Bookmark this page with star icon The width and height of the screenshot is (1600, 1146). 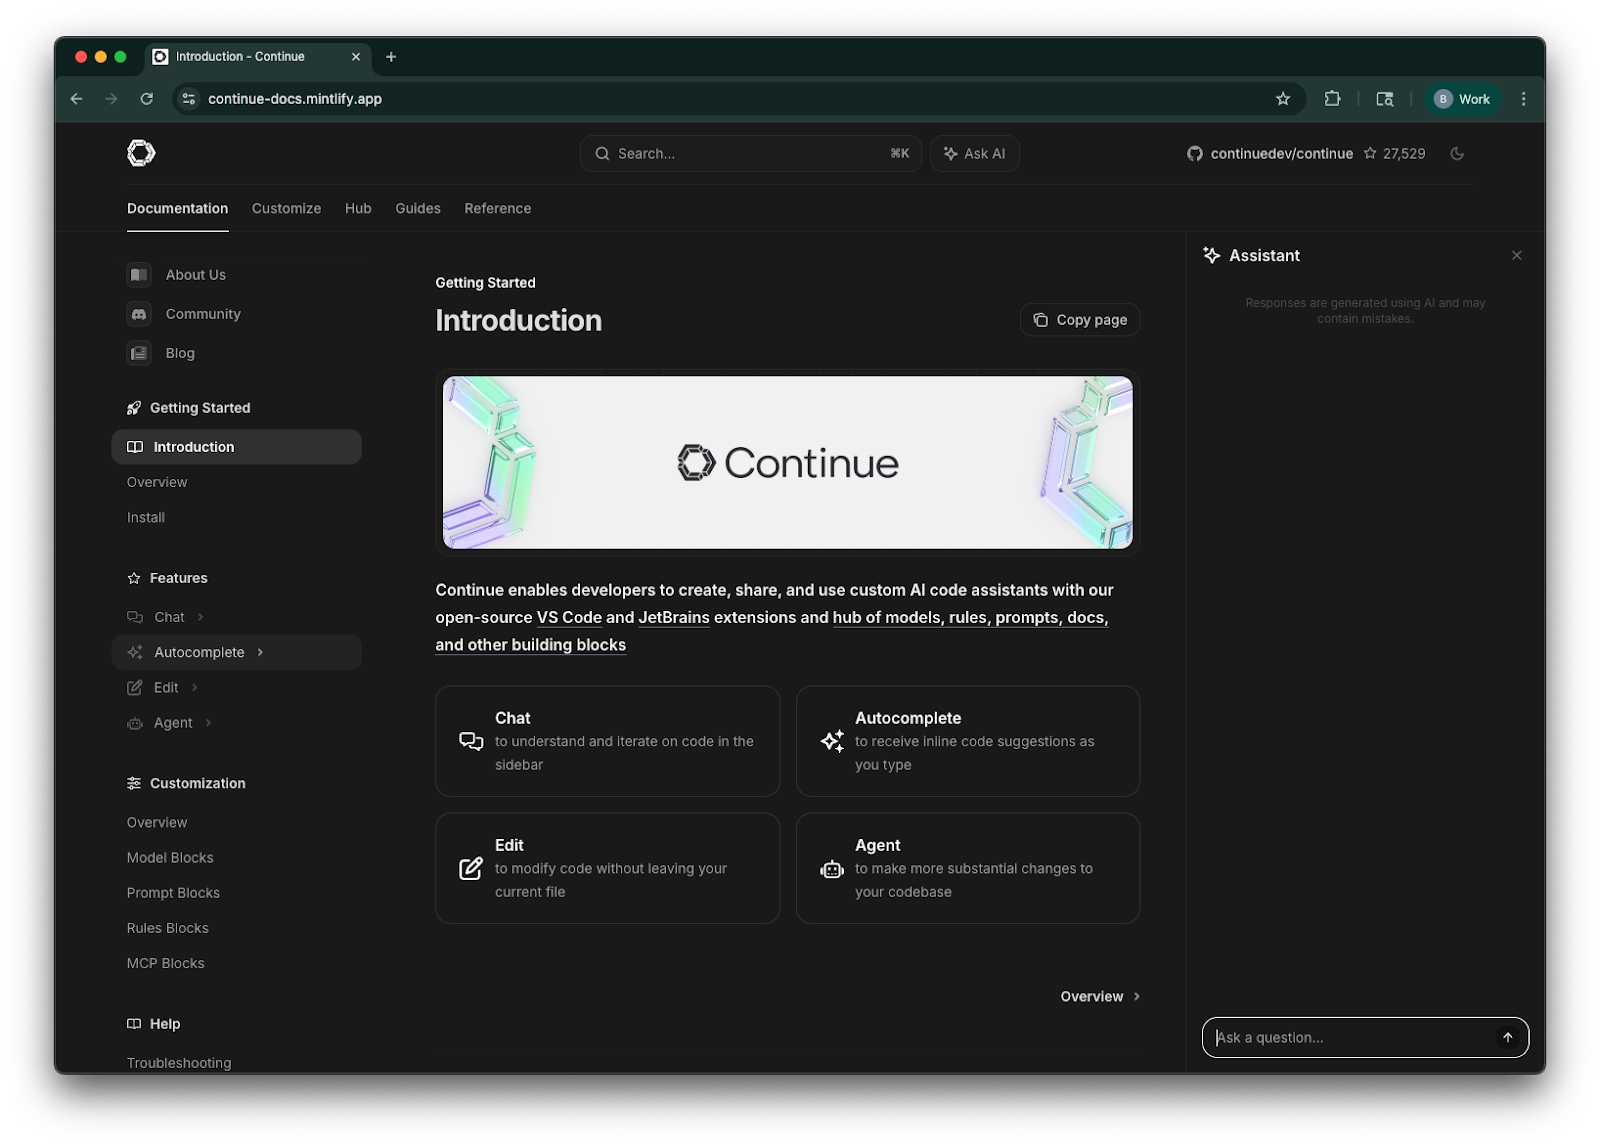[1283, 98]
